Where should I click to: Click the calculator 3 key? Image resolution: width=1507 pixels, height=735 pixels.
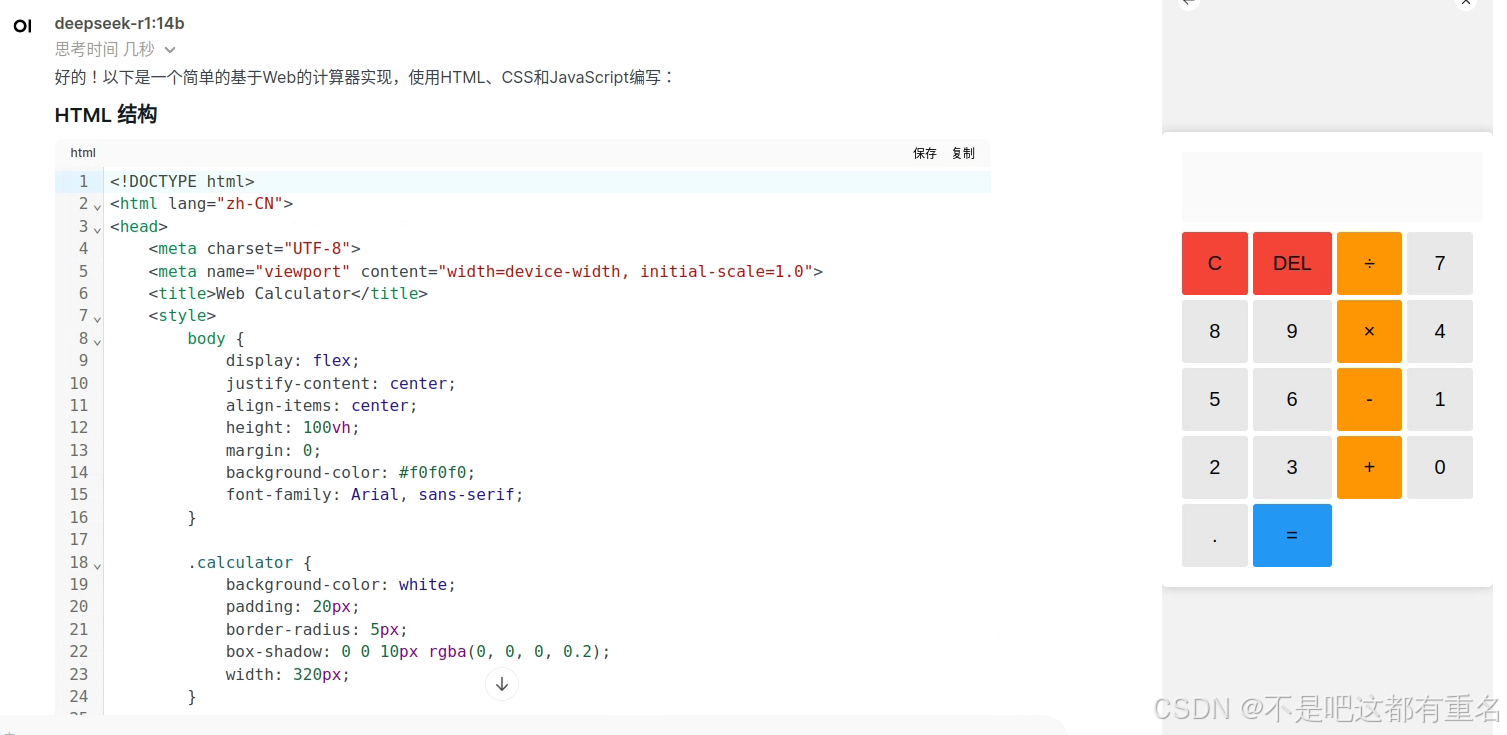[1292, 467]
